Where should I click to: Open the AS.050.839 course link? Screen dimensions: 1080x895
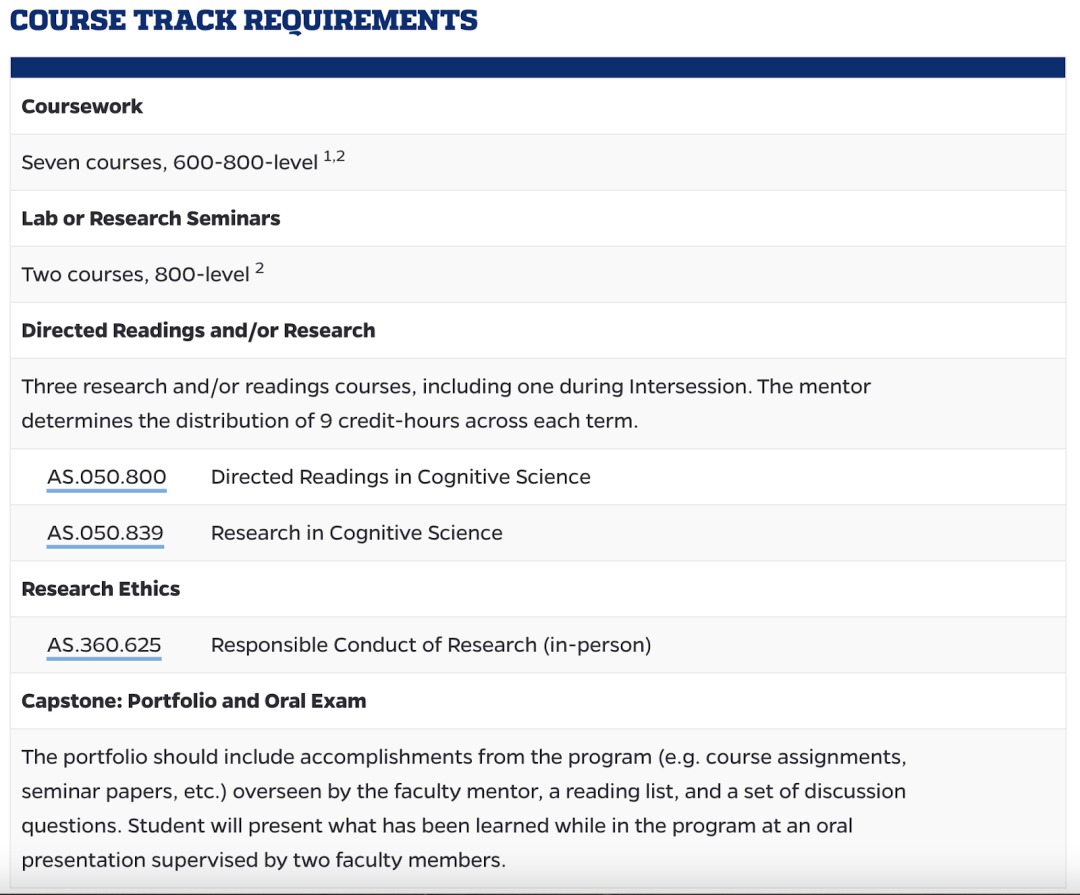pos(105,533)
